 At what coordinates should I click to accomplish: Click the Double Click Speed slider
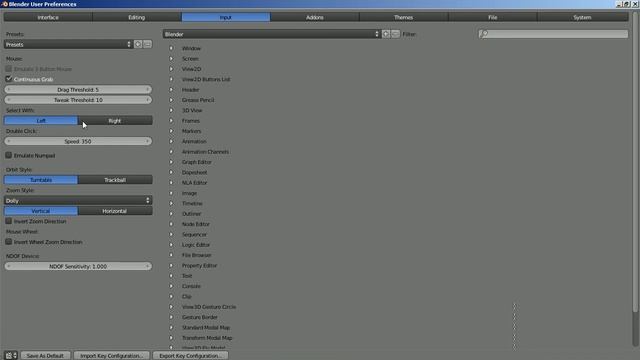point(78,141)
